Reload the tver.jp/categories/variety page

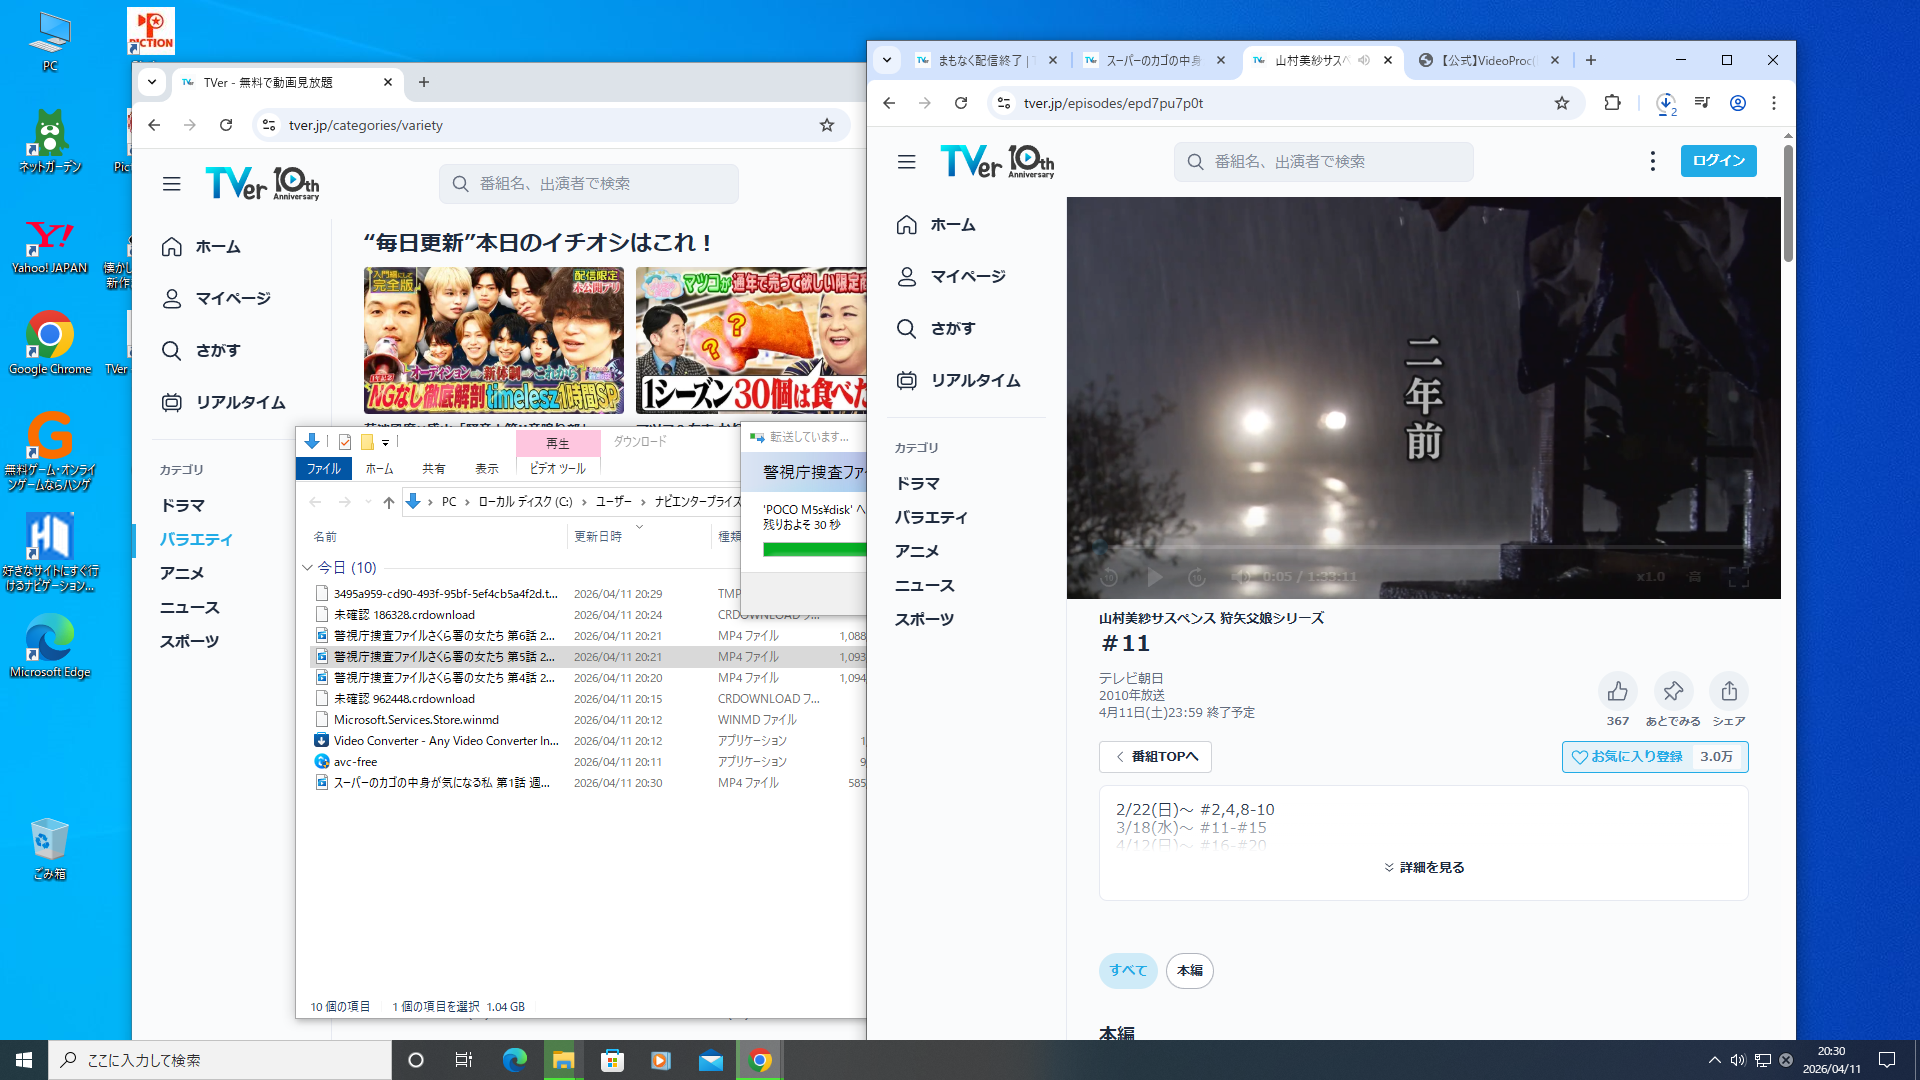coord(226,125)
